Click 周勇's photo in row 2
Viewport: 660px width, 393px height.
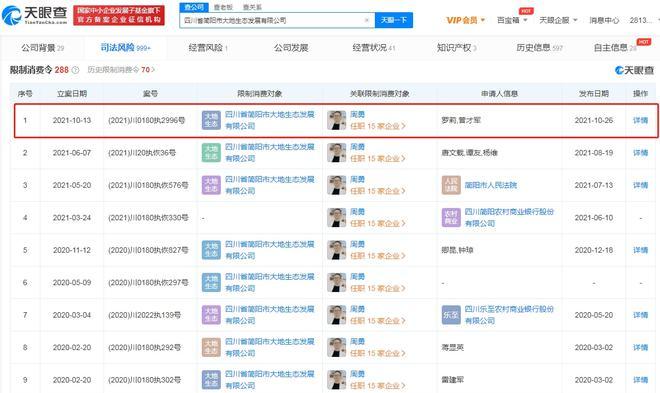click(336, 153)
